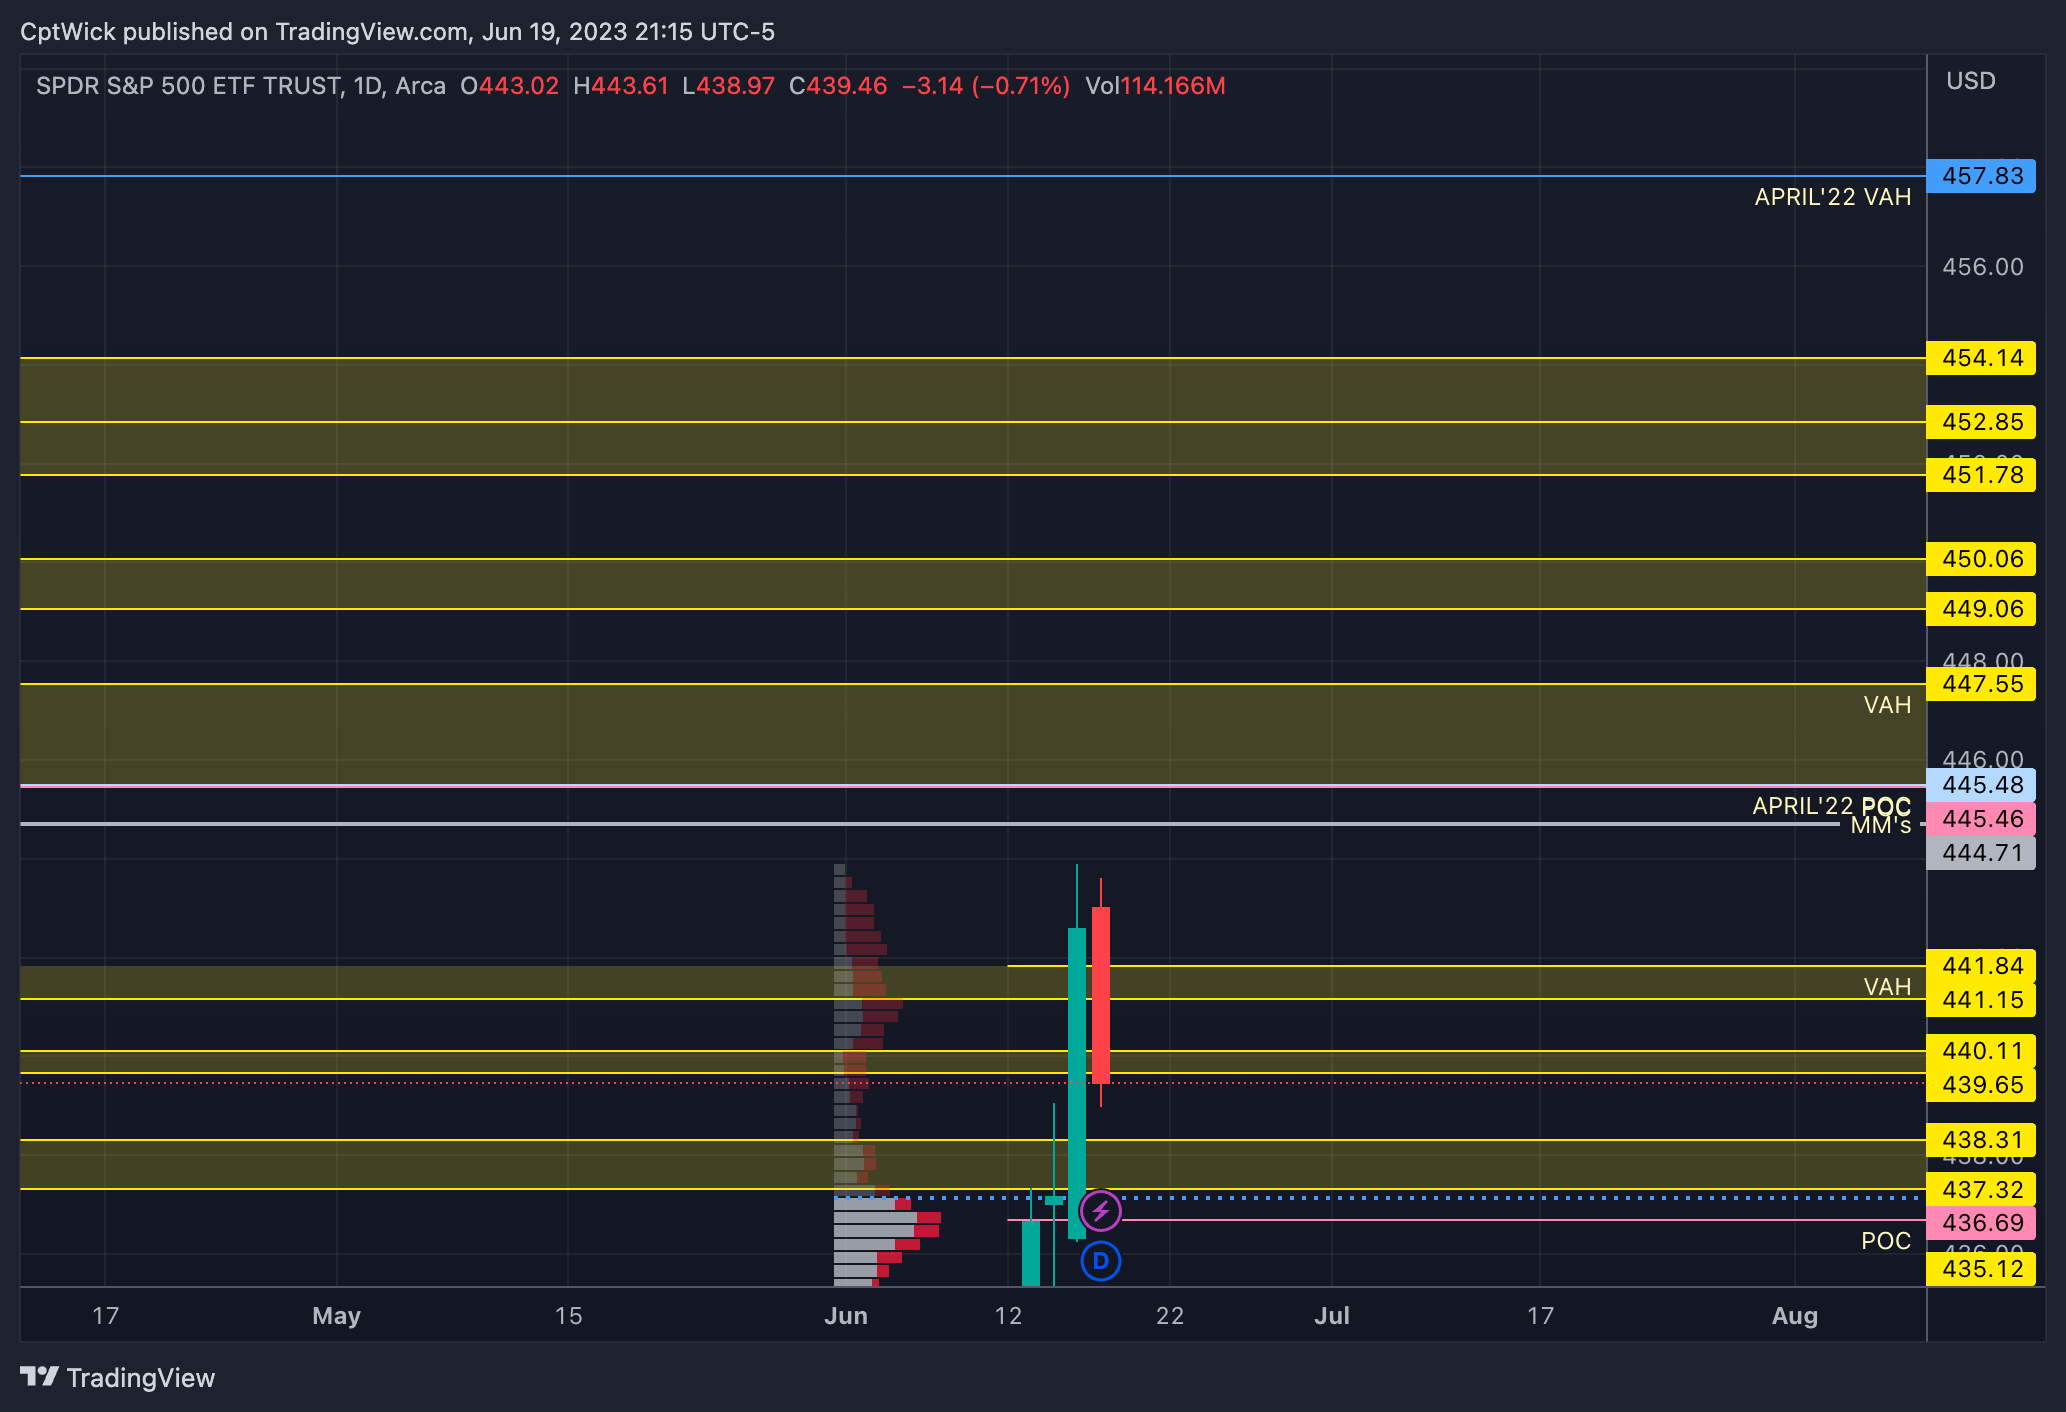Click the blue 457.83 price label
2066x1412 pixels.
(1981, 176)
